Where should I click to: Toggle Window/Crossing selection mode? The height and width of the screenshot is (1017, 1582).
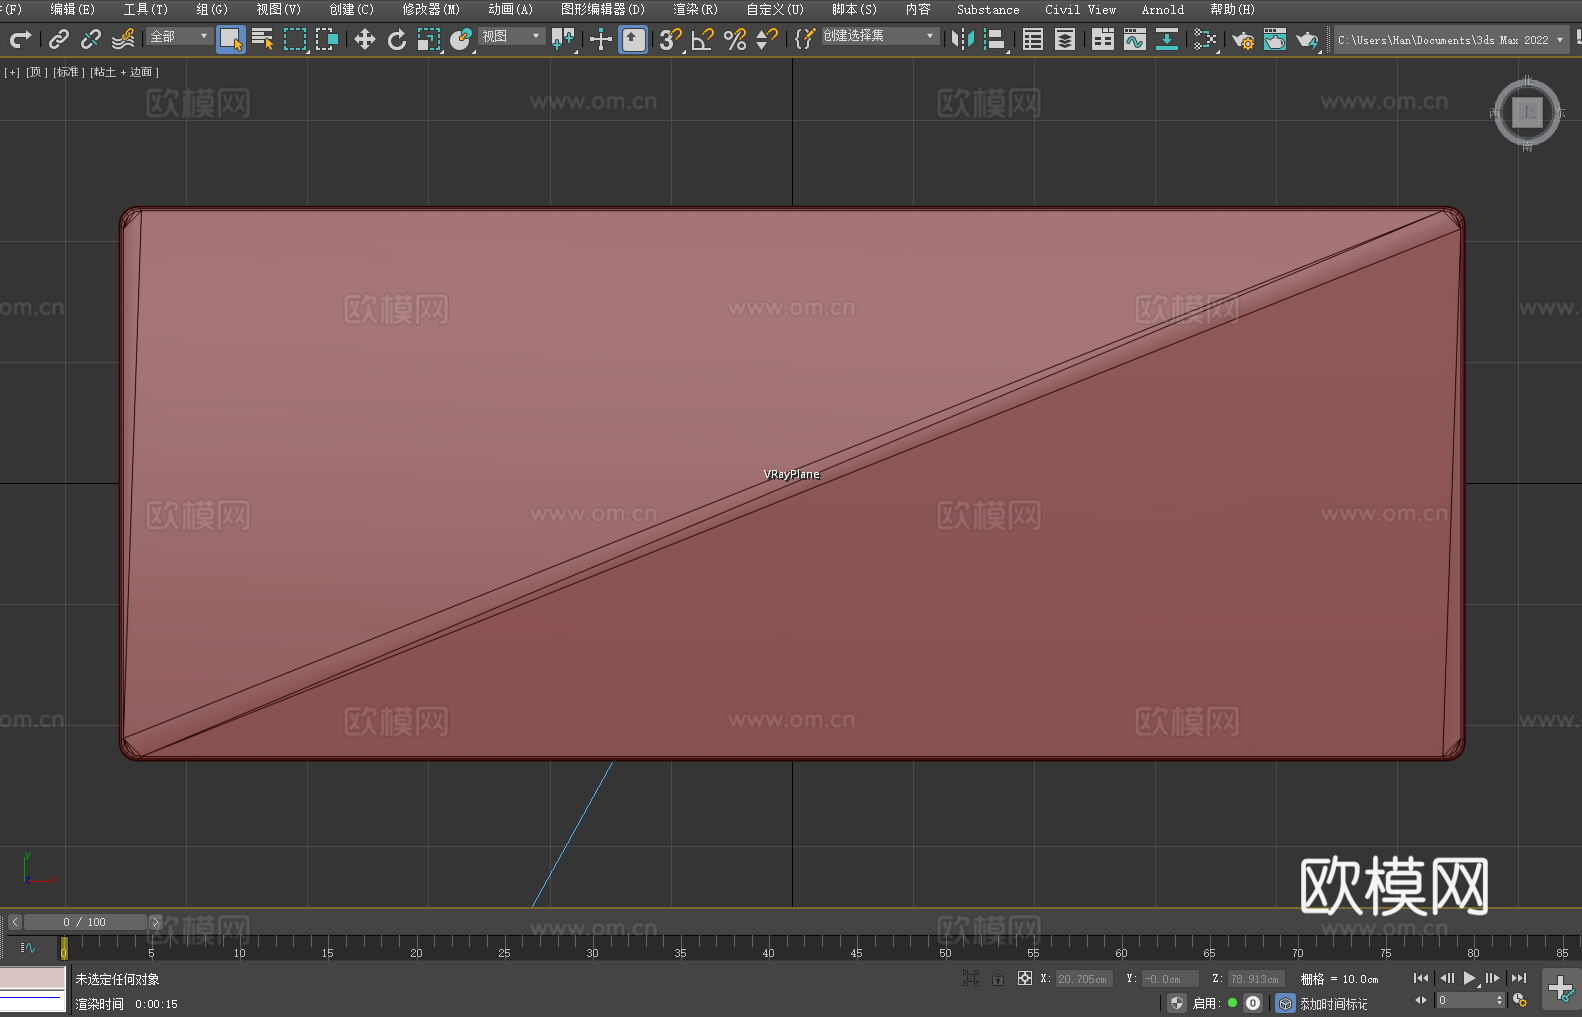(327, 39)
